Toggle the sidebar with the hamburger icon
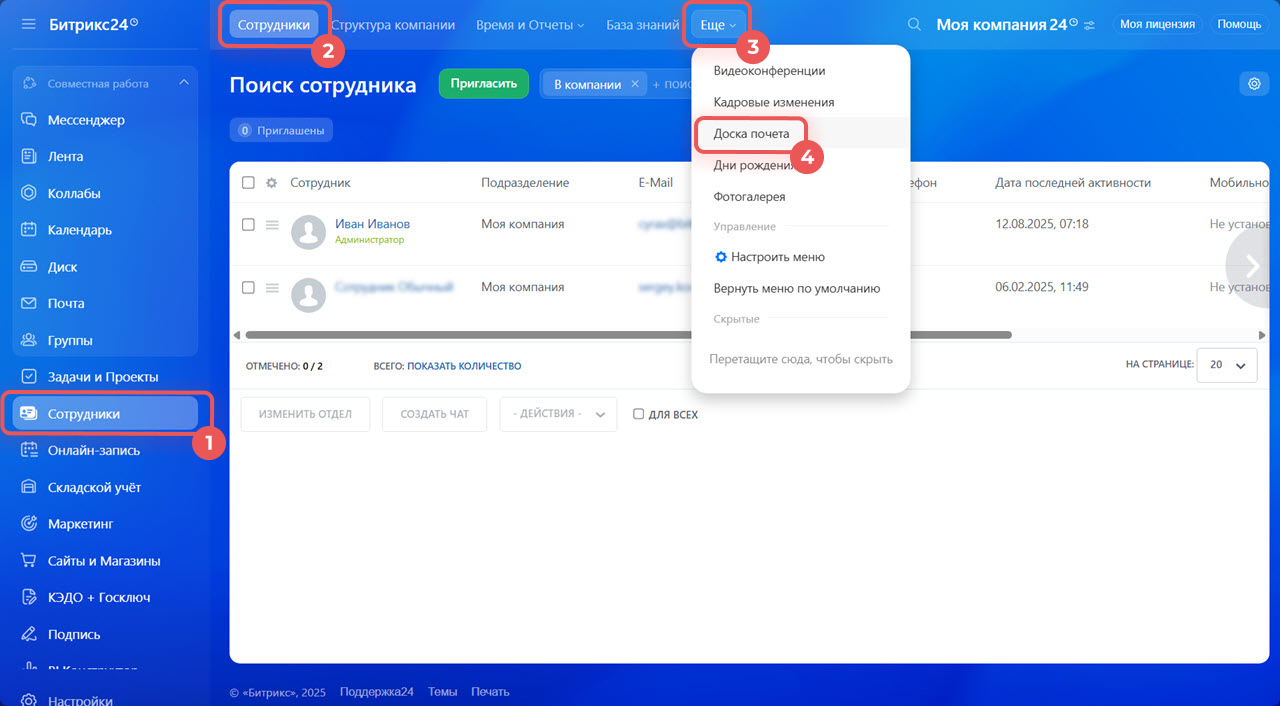Screen dimensions: 1280x706 28,23
